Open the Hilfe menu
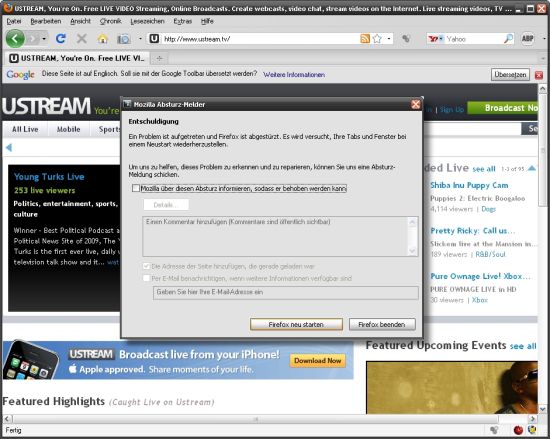550x439 pixels. [207, 21]
